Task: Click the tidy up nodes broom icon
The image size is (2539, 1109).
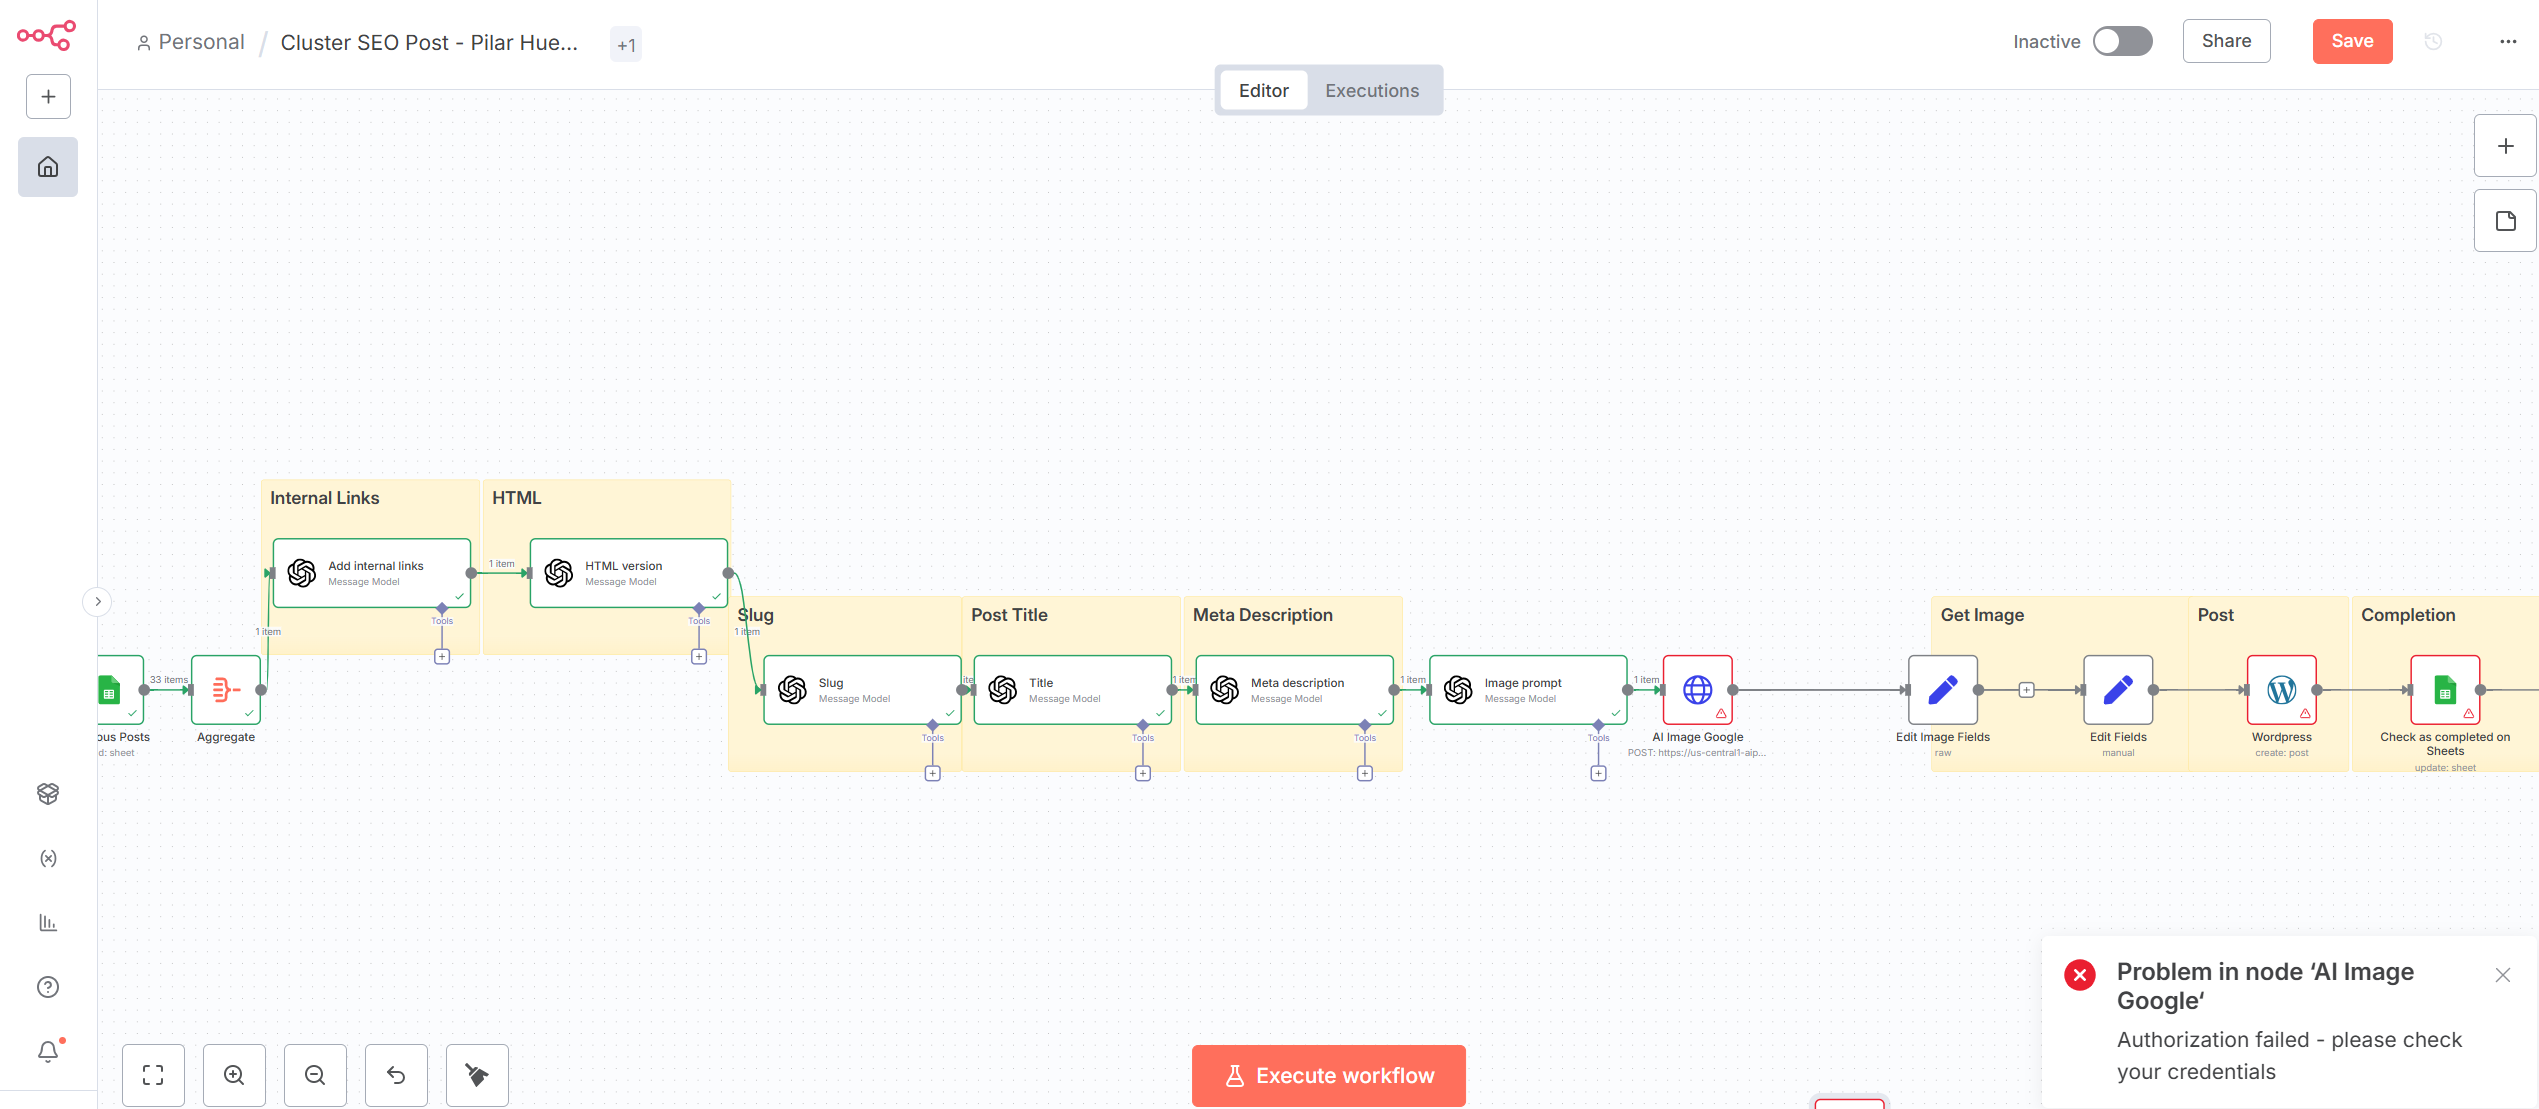Action: coord(477,1075)
